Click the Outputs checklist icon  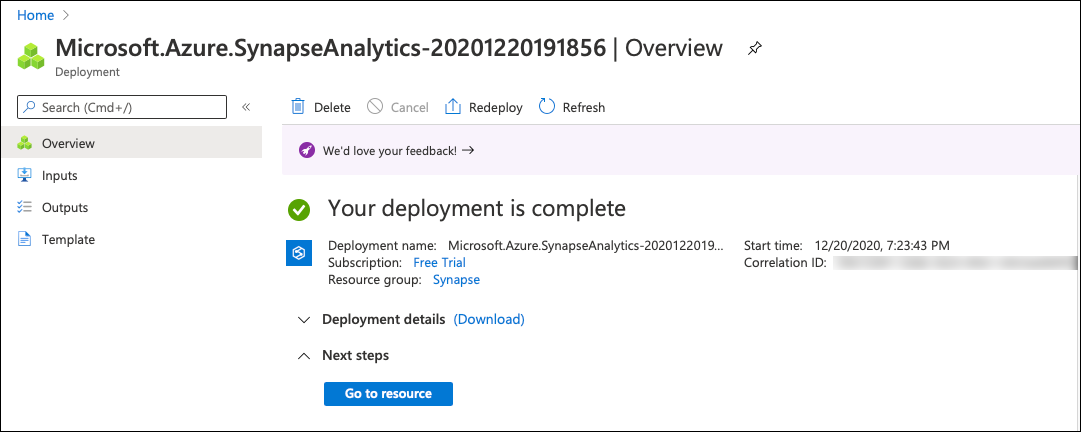point(25,207)
